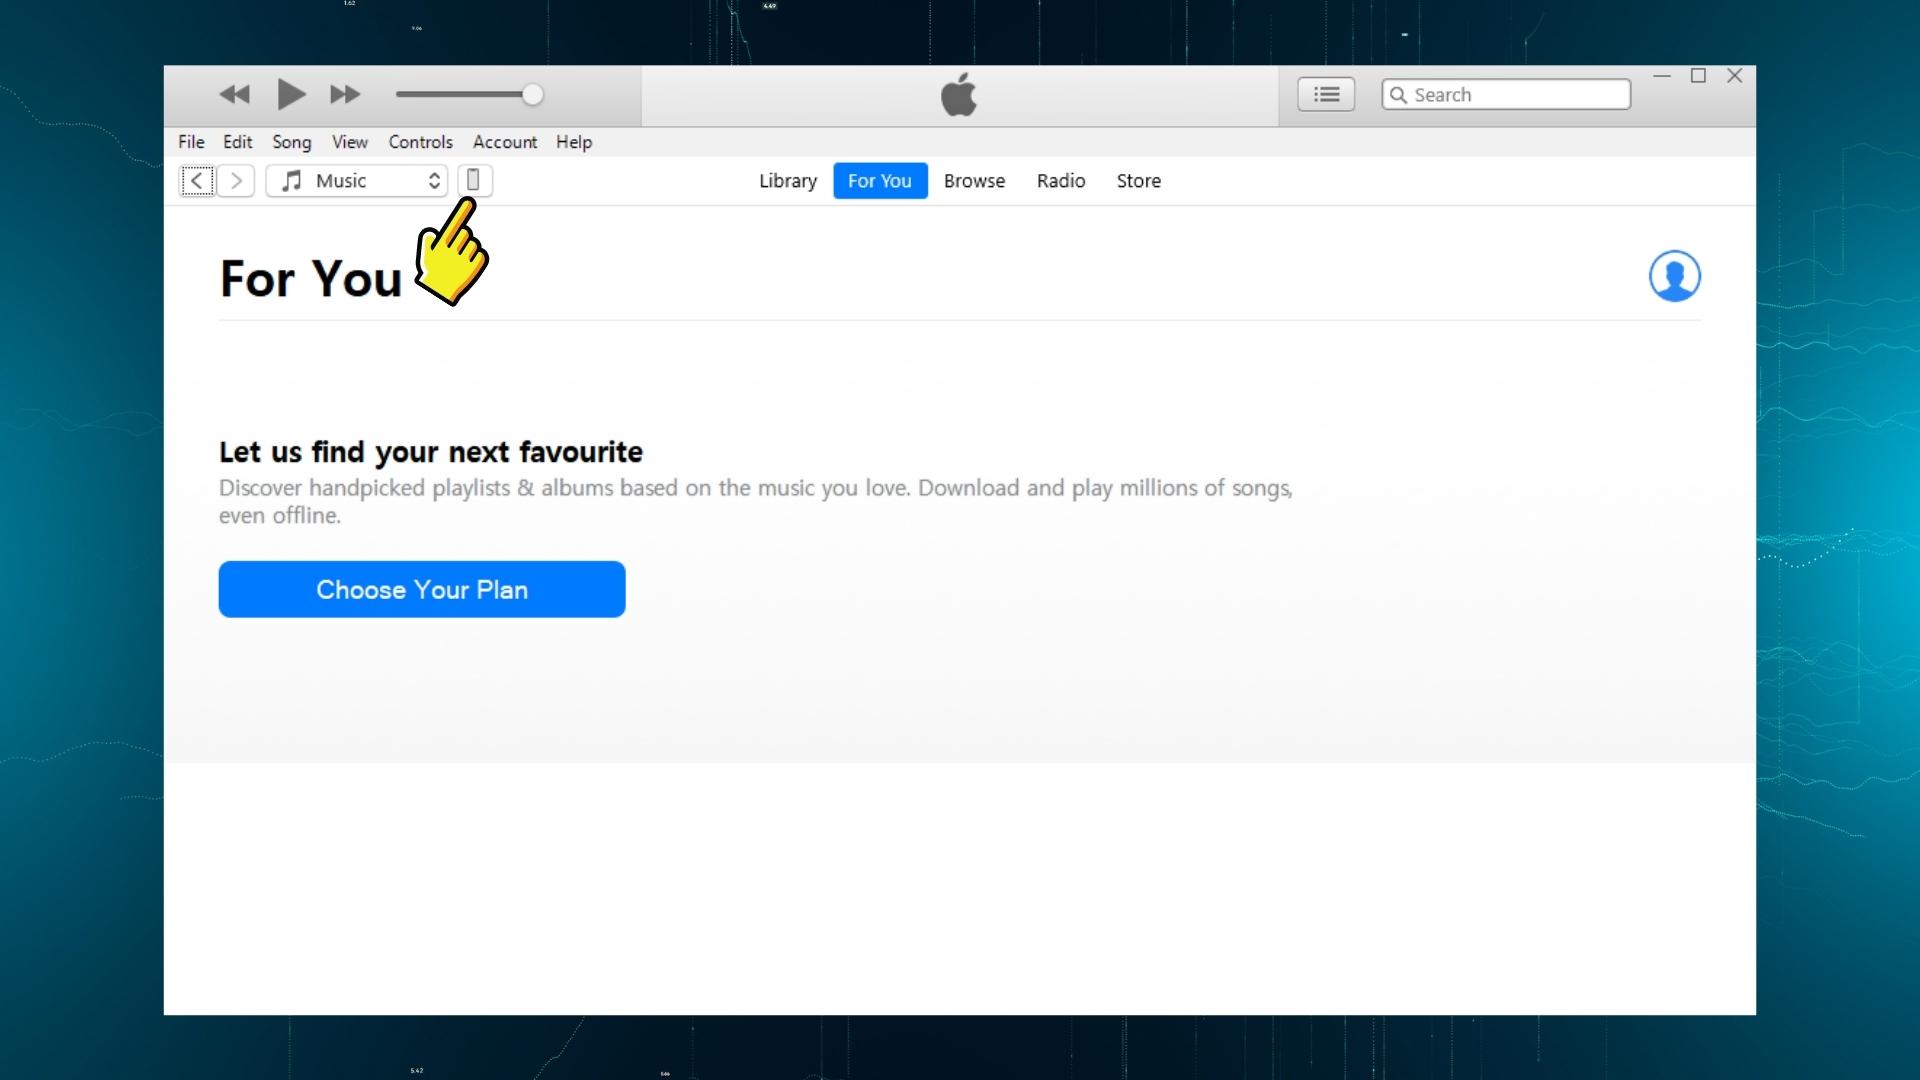The height and width of the screenshot is (1080, 1920).
Task: Start playback with the play button
Action: pyautogui.click(x=291, y=94)
